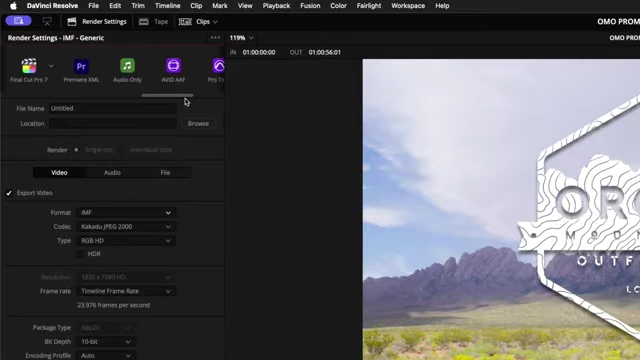Open the Codec dropdown Kakadu JPEG 2000

(126, 227)
